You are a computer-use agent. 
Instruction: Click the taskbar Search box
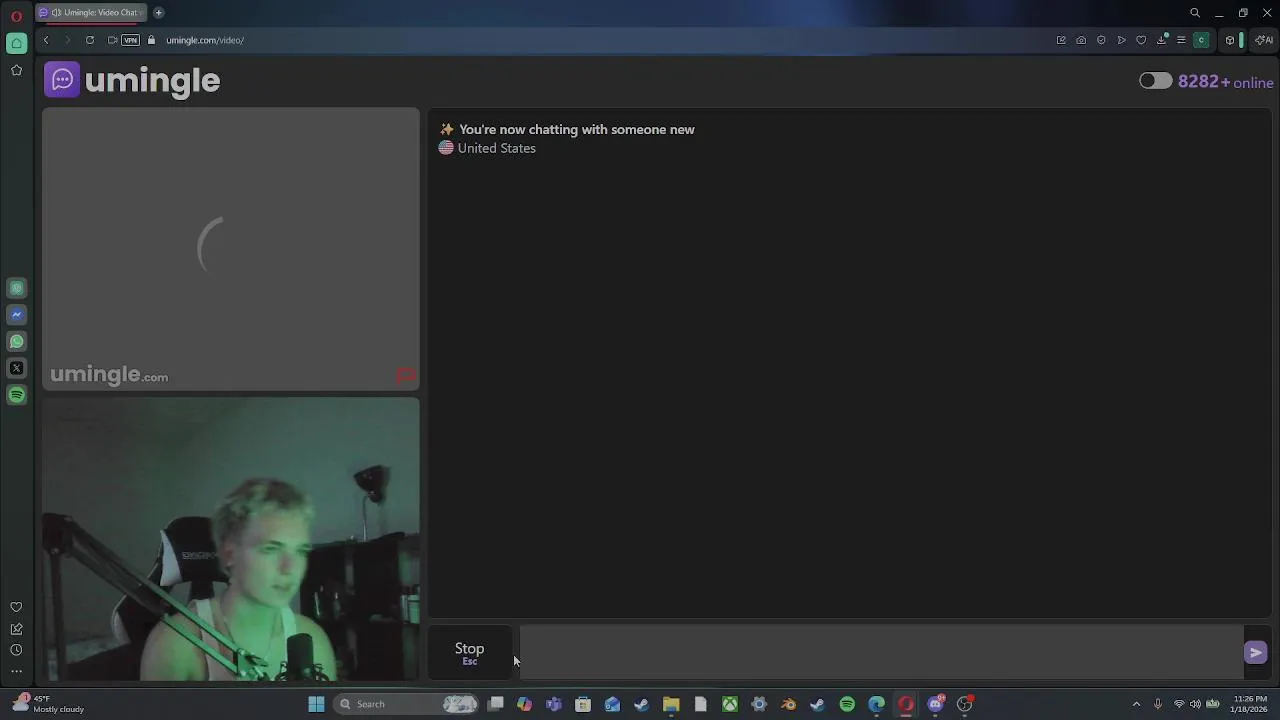407,704
